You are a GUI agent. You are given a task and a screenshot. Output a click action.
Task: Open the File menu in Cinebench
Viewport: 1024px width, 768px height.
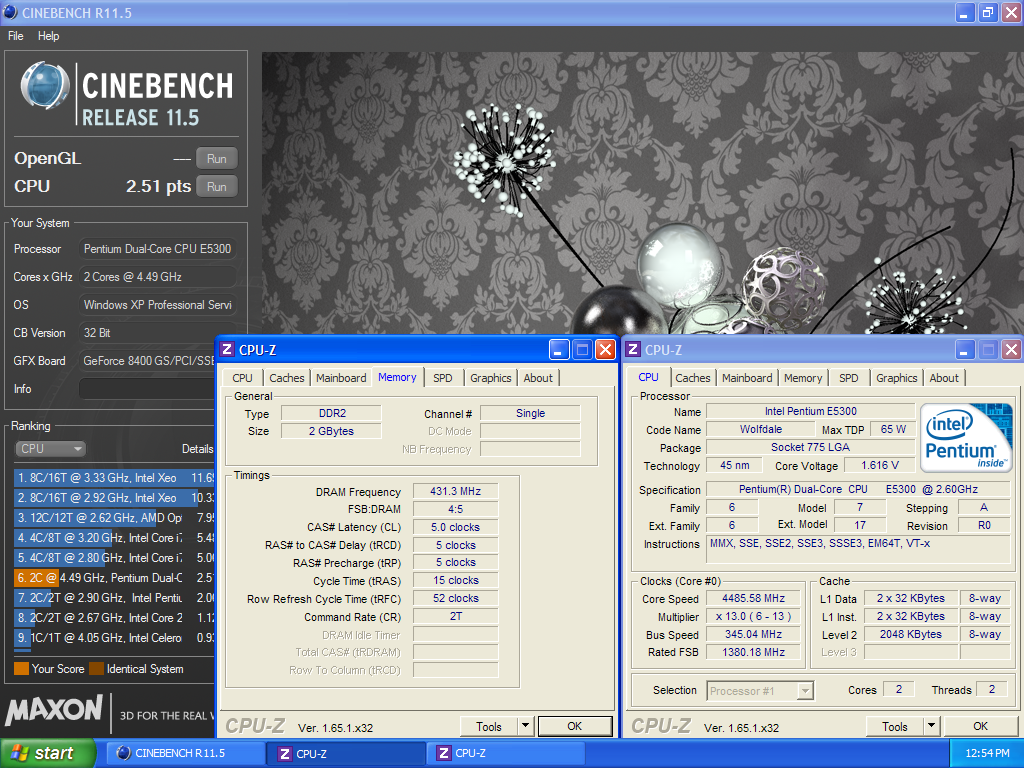[16, 36]
